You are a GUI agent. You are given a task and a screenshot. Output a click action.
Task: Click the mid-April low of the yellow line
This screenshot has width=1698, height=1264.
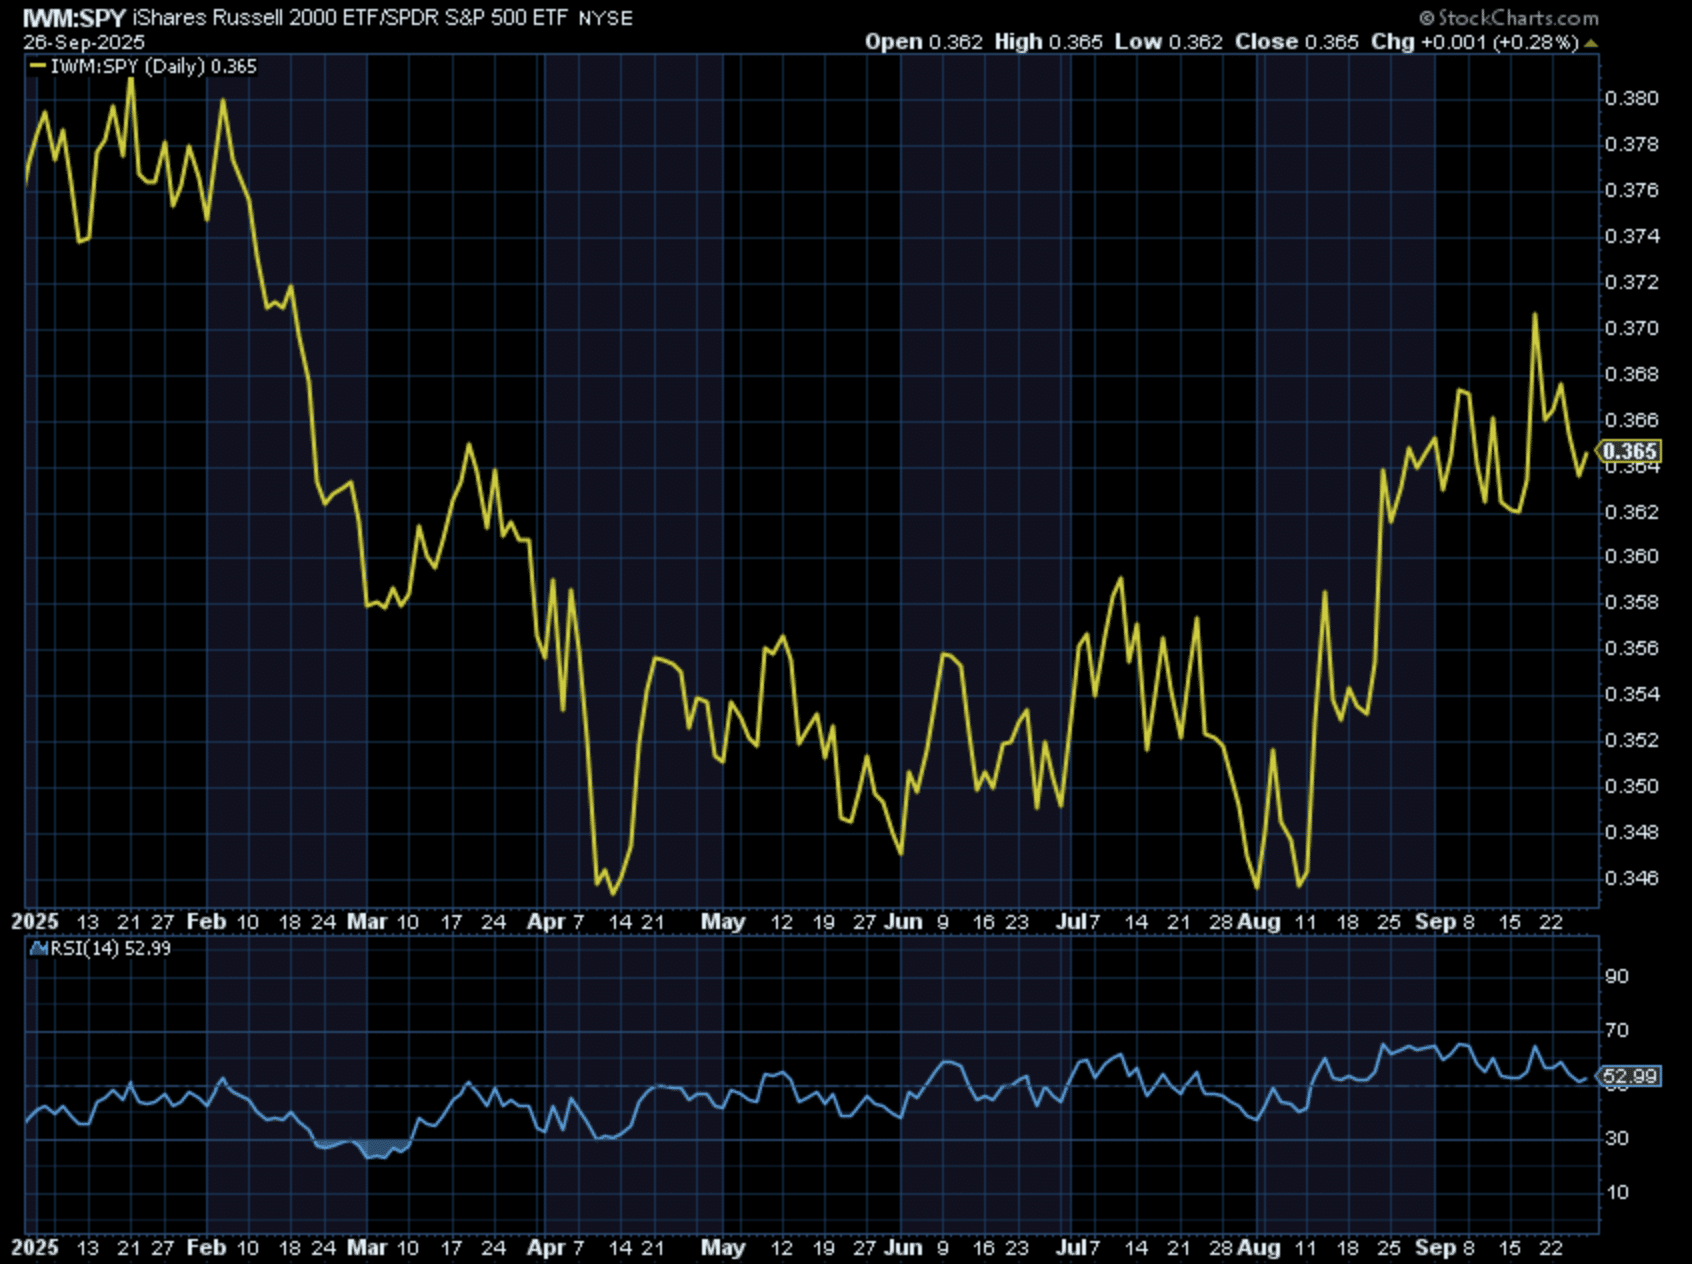pyautogui.click(x=612, y=892)
